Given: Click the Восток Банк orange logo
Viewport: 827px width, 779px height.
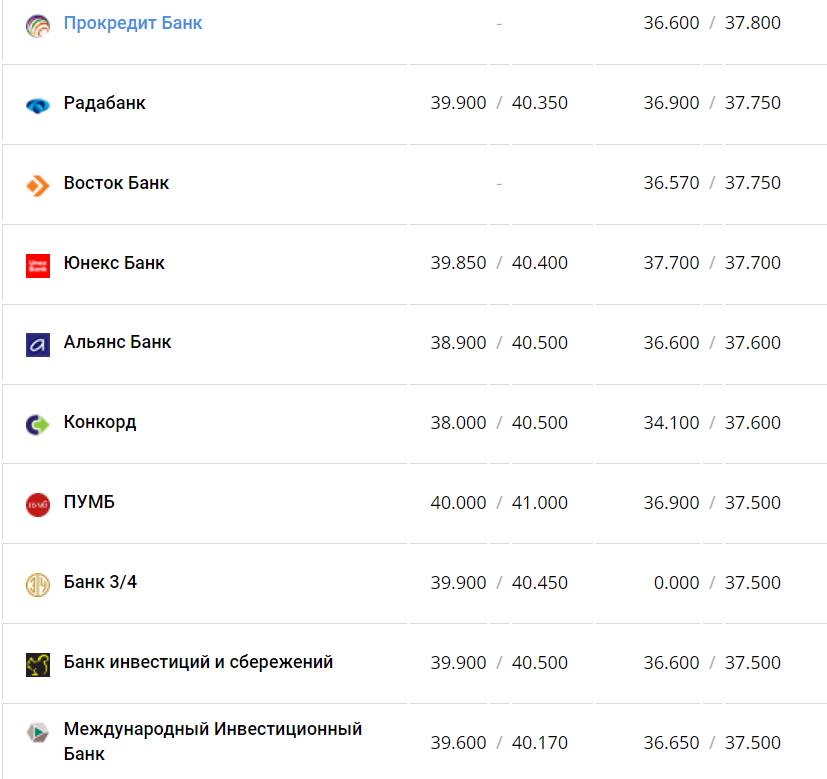Looking at the screenshot, I should [x=37, y=185].
